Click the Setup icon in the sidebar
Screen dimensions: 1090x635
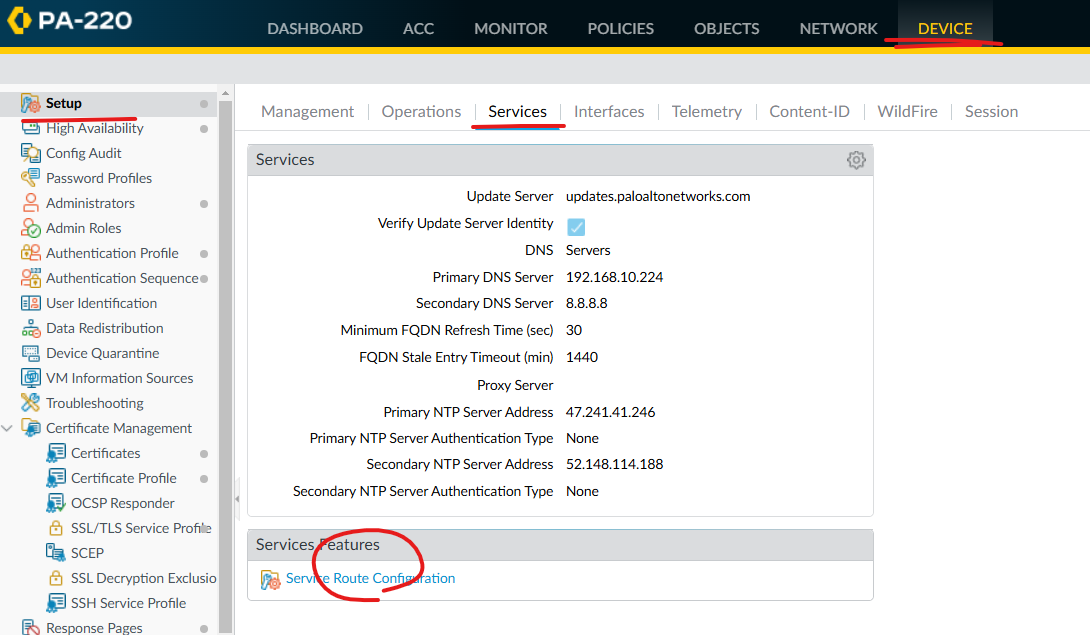(31, 104)
